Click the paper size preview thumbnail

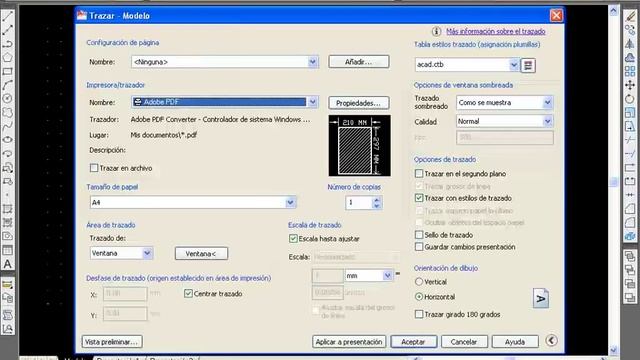360,146
